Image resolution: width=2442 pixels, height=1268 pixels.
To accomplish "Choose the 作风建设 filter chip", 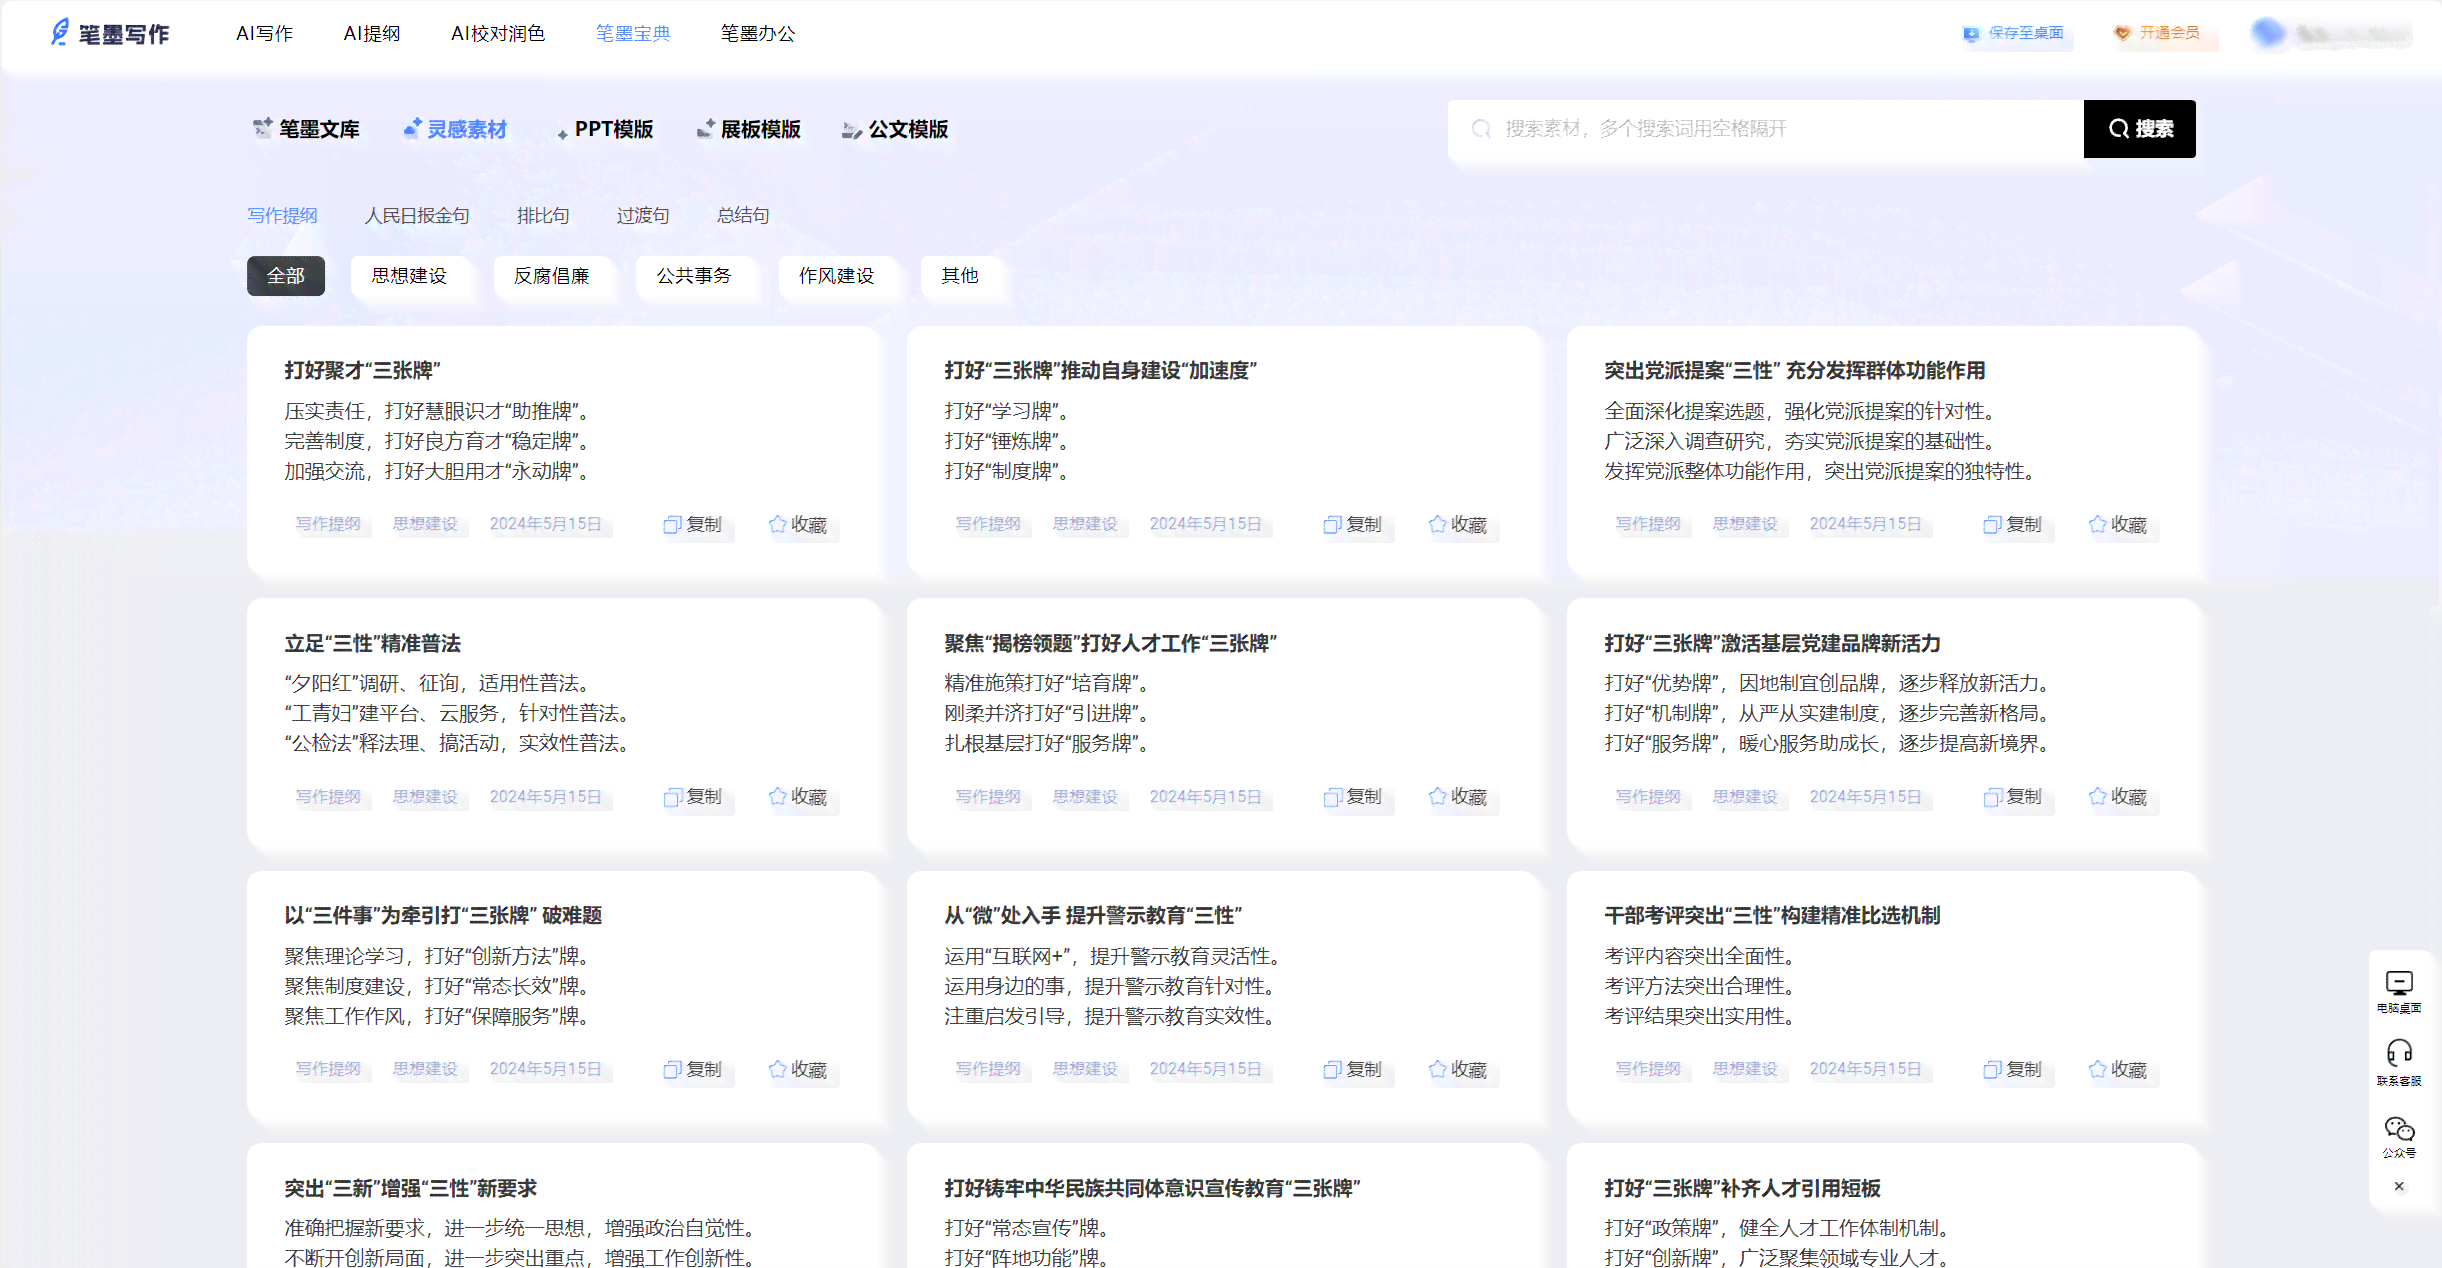I will pyautogui.click(x=837, y=276).
